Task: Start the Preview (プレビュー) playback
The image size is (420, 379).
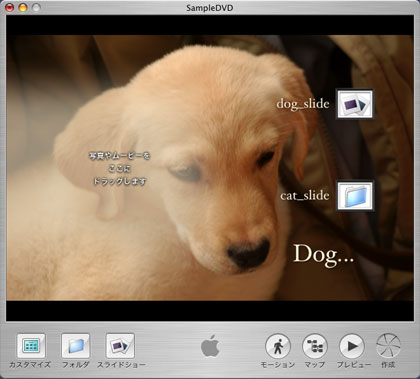Action: (x=352, y=346)
